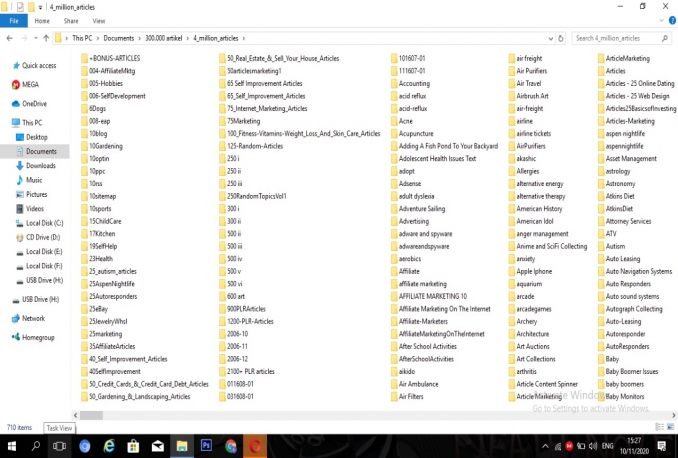Open Customize Quick Access Toolbar dropdown
The width and height of the screenshot is (678, 458).
[x=38, y=6]
